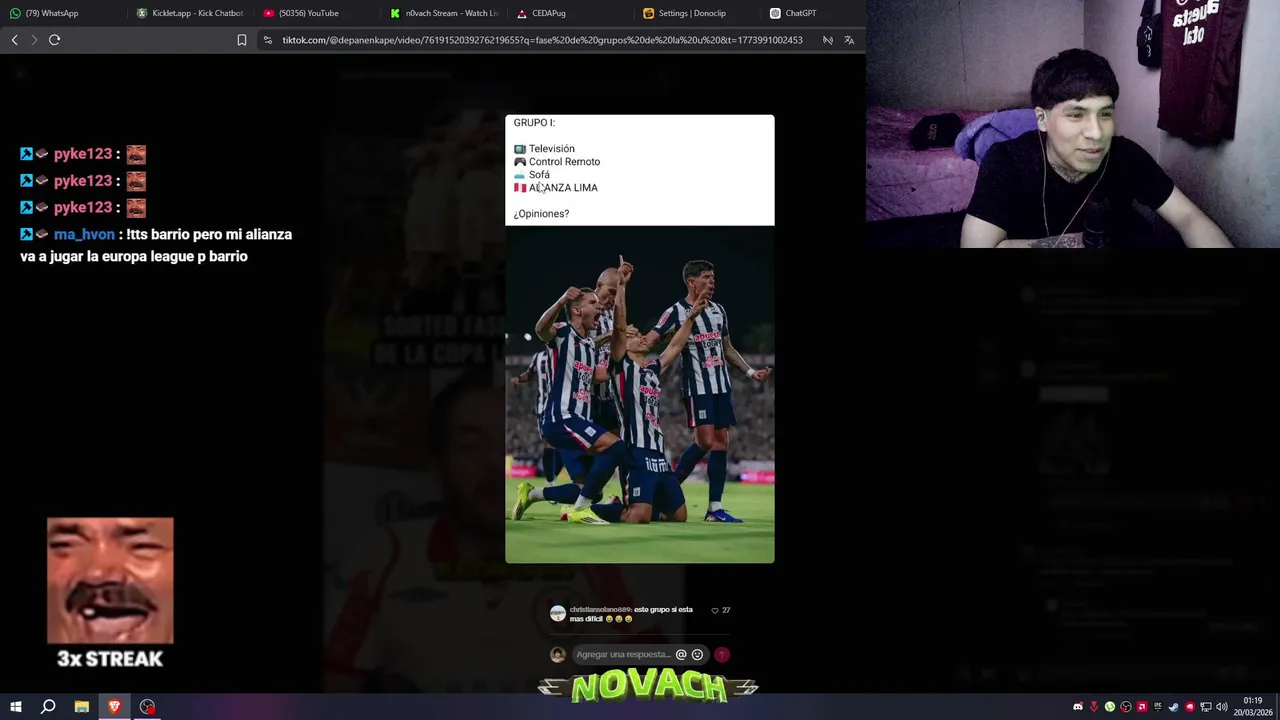Click the Brave browser taskbar icon
The image size is (1280, 720).
click(114, 707)
